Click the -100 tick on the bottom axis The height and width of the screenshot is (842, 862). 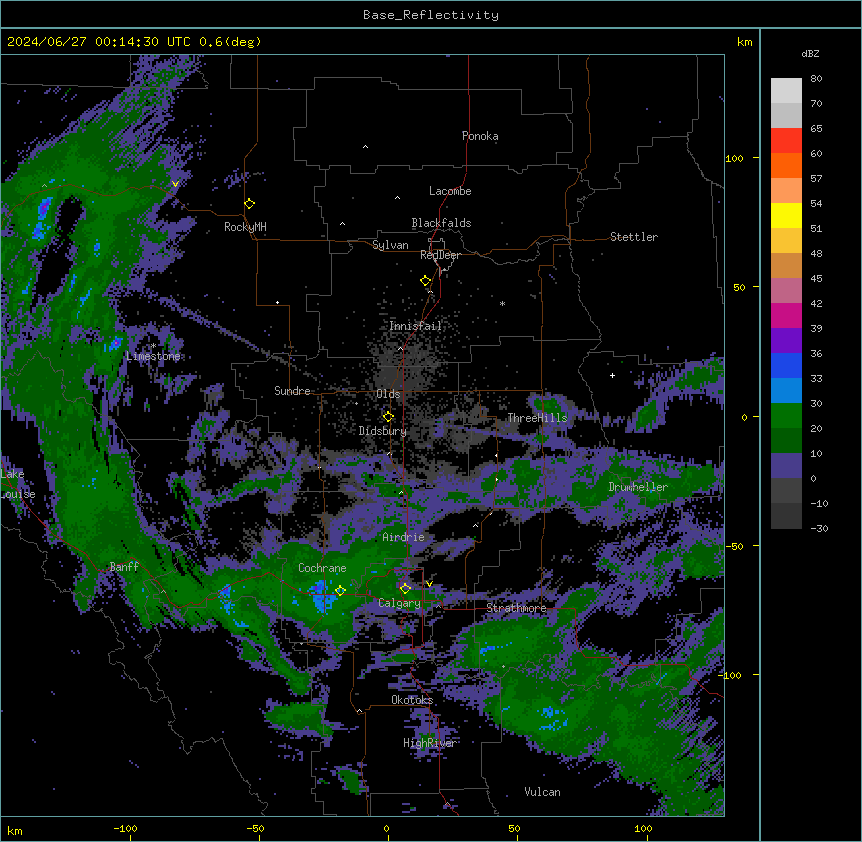[x=125, y=828]
